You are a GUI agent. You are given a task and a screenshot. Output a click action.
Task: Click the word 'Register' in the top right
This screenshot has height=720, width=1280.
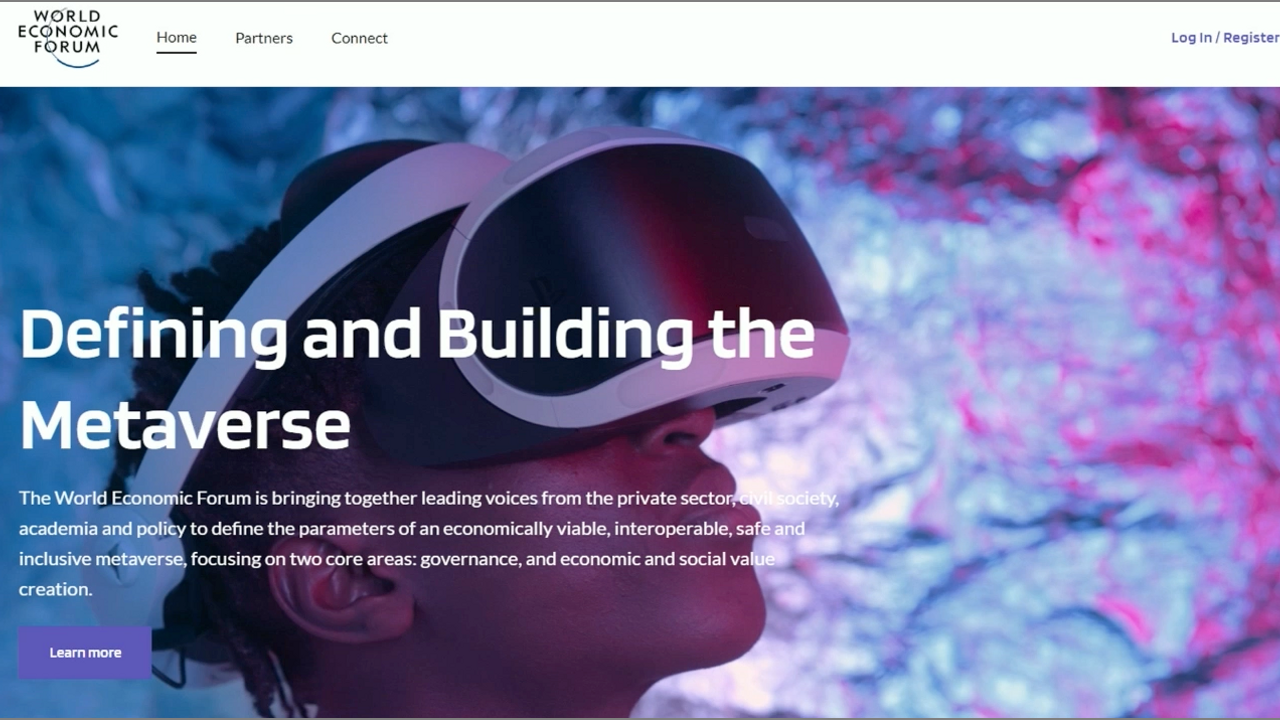point(1251,38)
